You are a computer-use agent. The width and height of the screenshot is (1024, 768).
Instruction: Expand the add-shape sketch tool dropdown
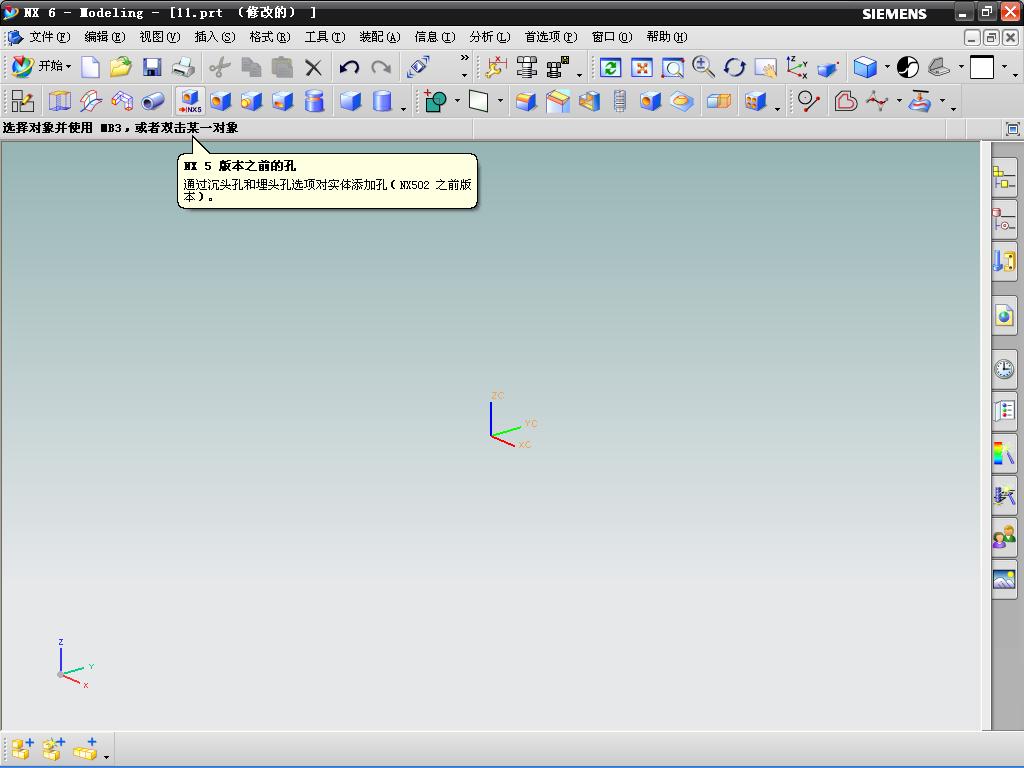457,101
